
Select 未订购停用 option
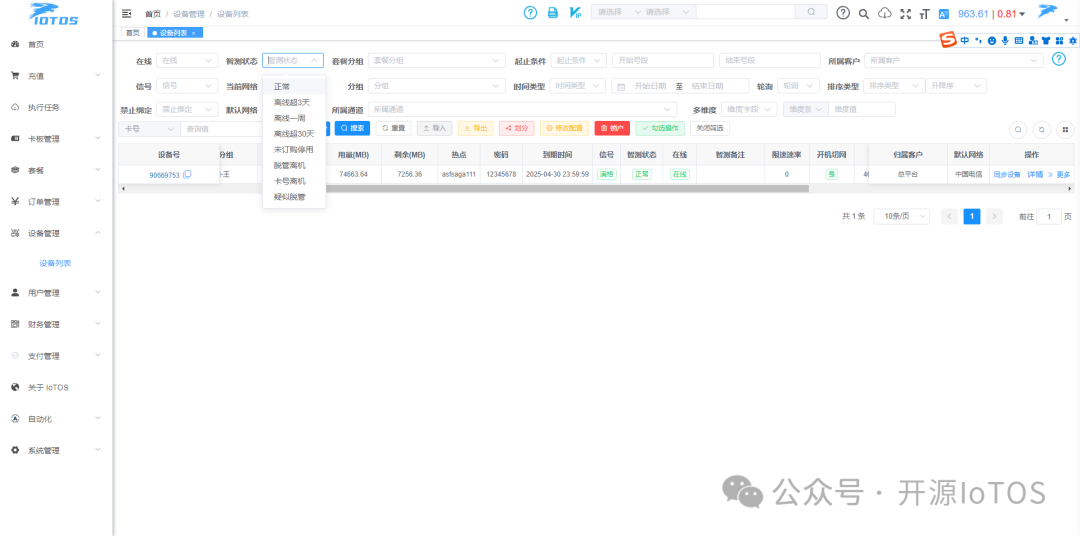click(x=294, y=150)
